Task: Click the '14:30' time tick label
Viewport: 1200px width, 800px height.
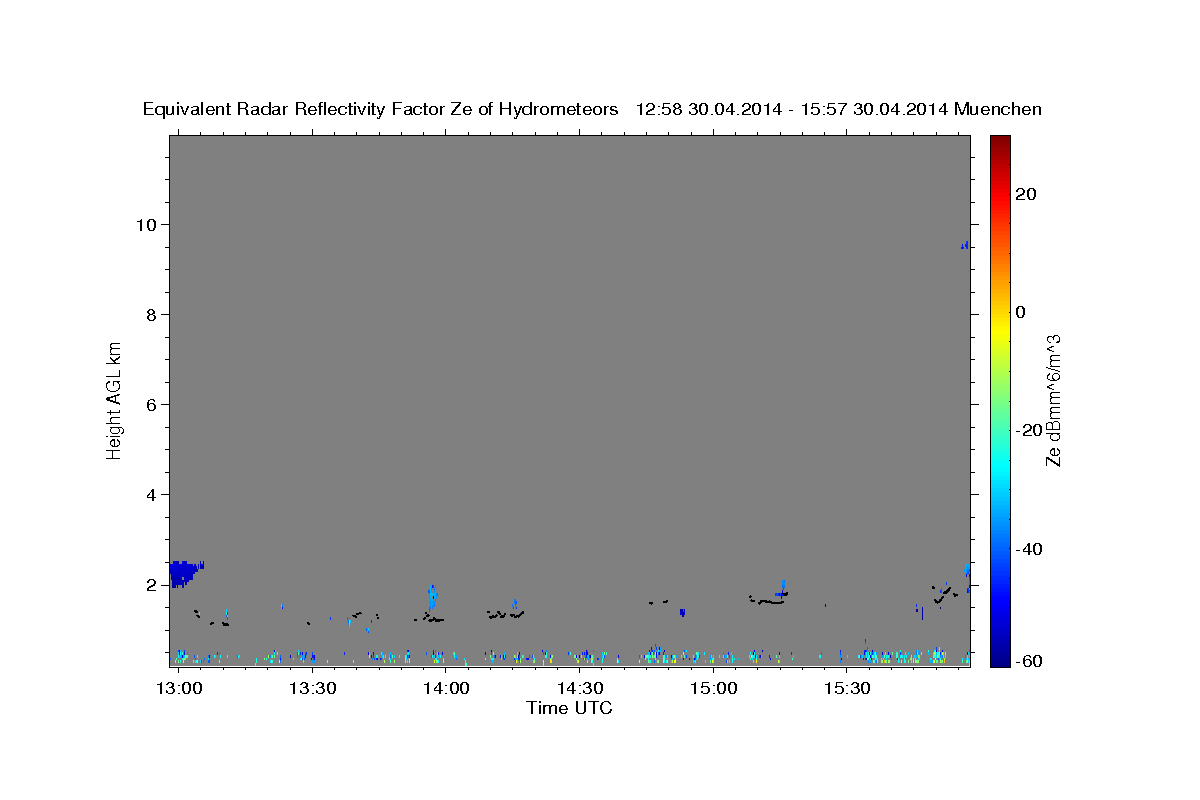Action: [580, 689]
